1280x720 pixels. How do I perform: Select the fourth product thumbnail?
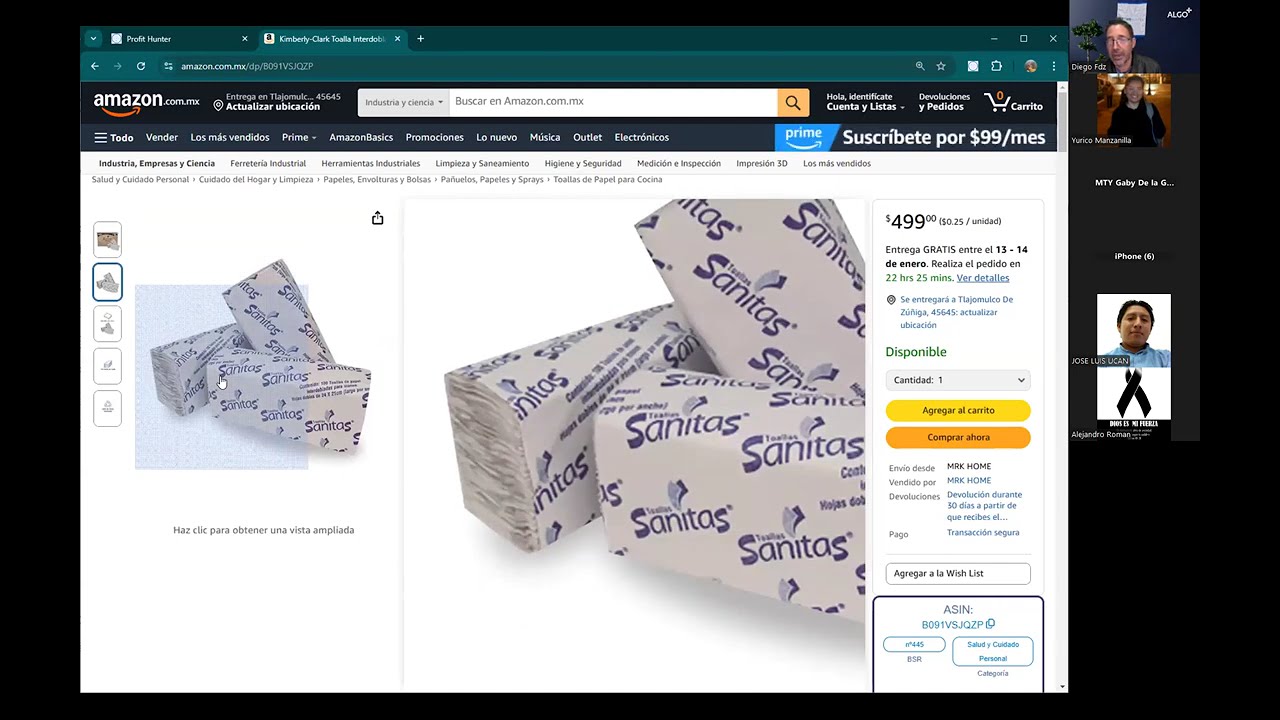click(x=107, y=366)
